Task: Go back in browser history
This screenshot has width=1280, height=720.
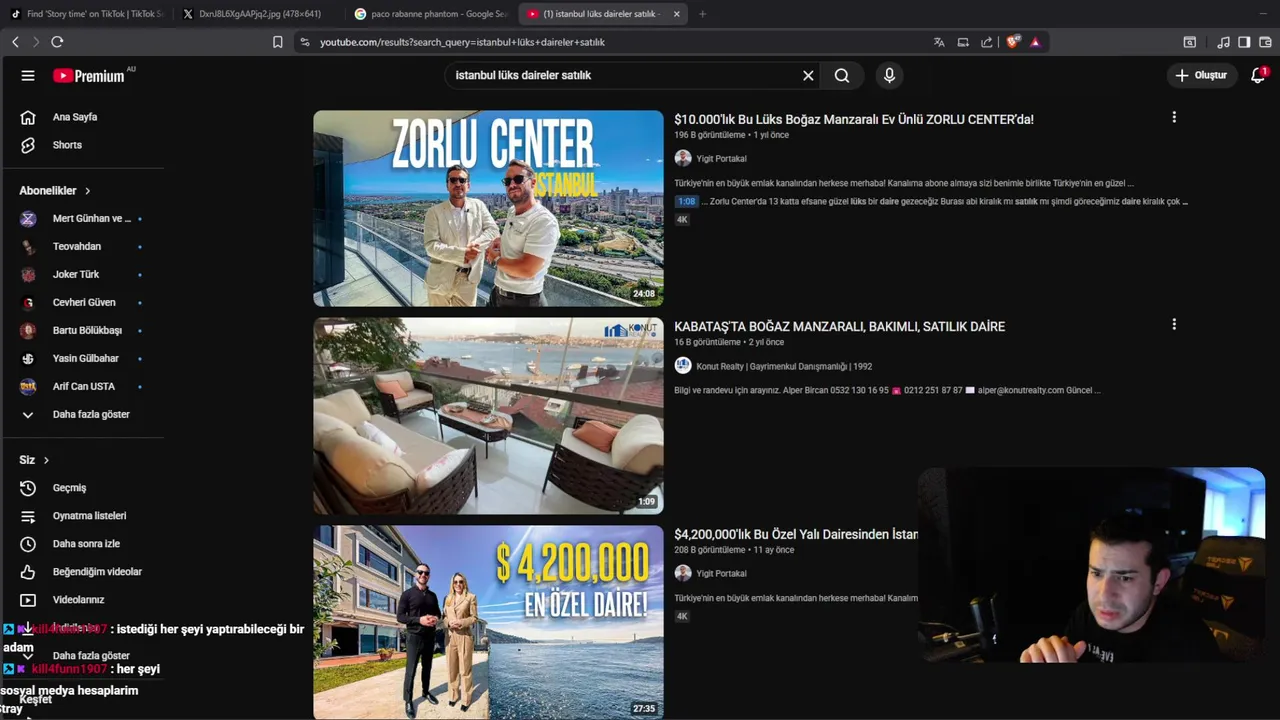Action: tap(15, 42)
